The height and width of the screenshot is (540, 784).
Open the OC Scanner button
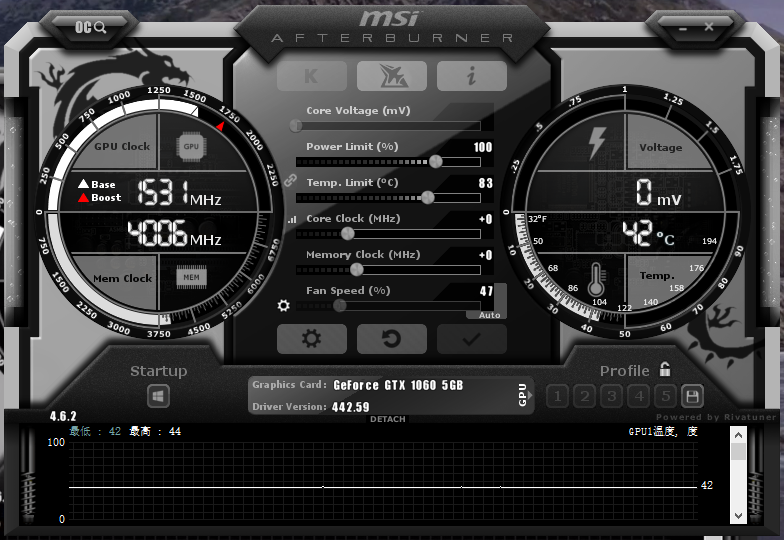[90, 27]
